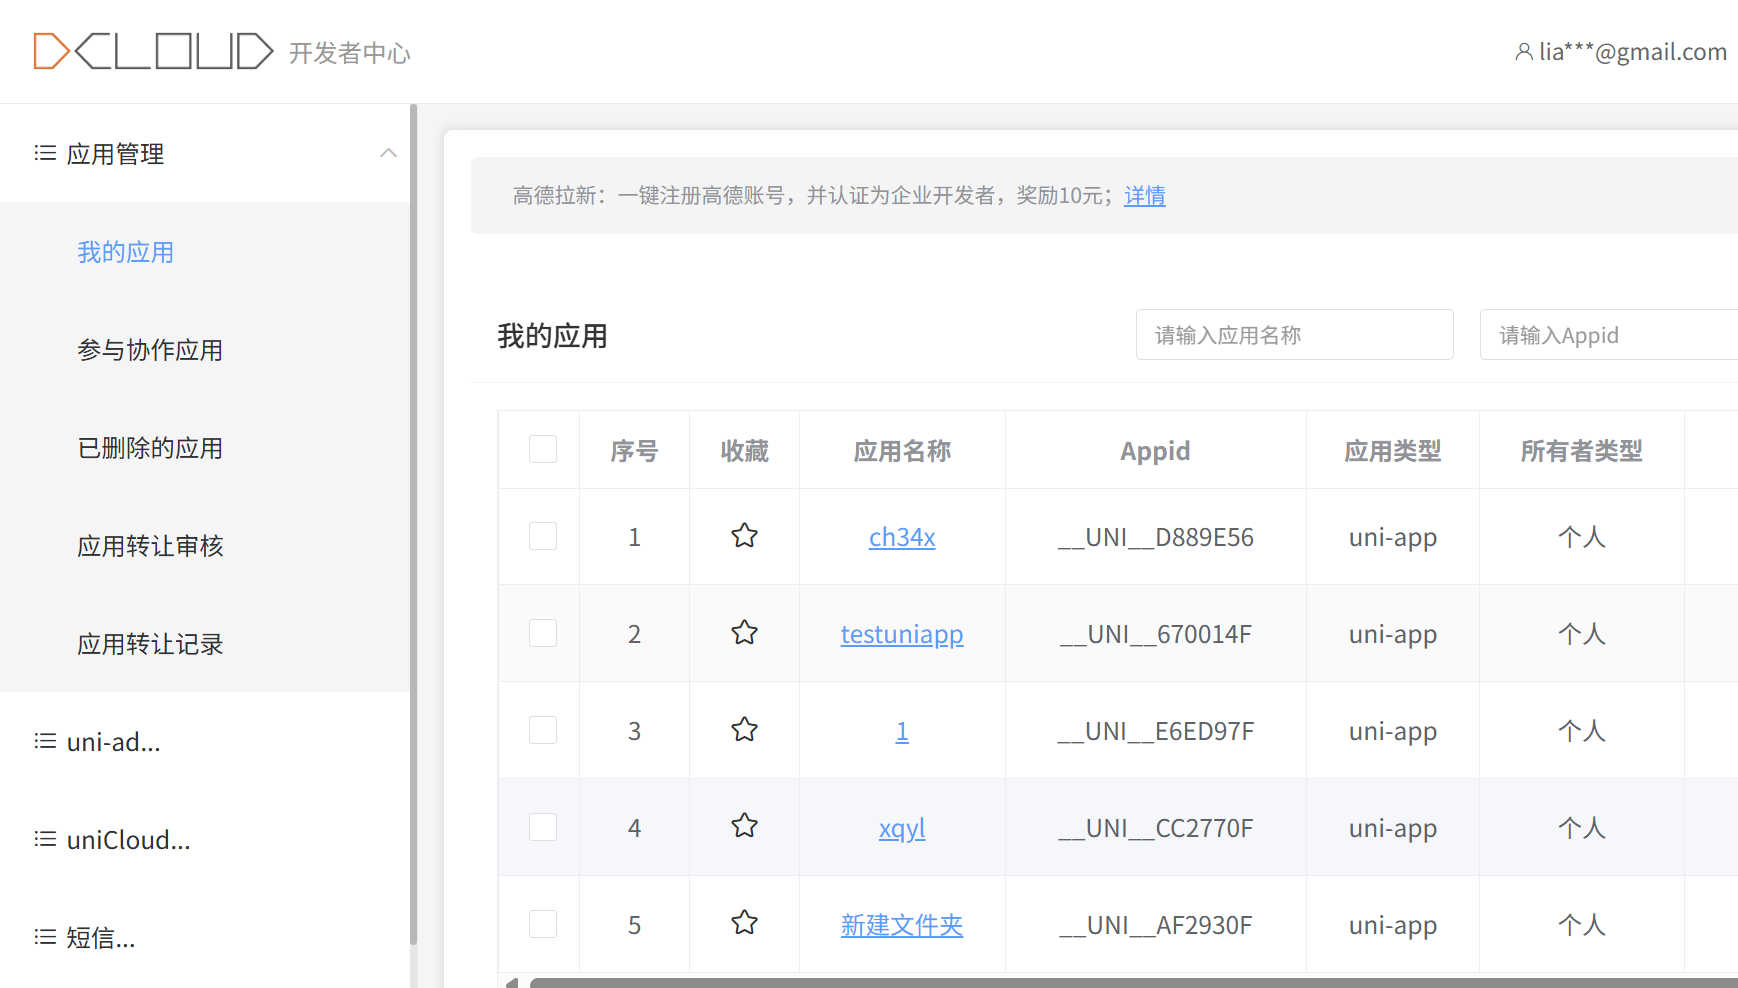Toggle the select-all checkbox in table header

click(543, 449)
